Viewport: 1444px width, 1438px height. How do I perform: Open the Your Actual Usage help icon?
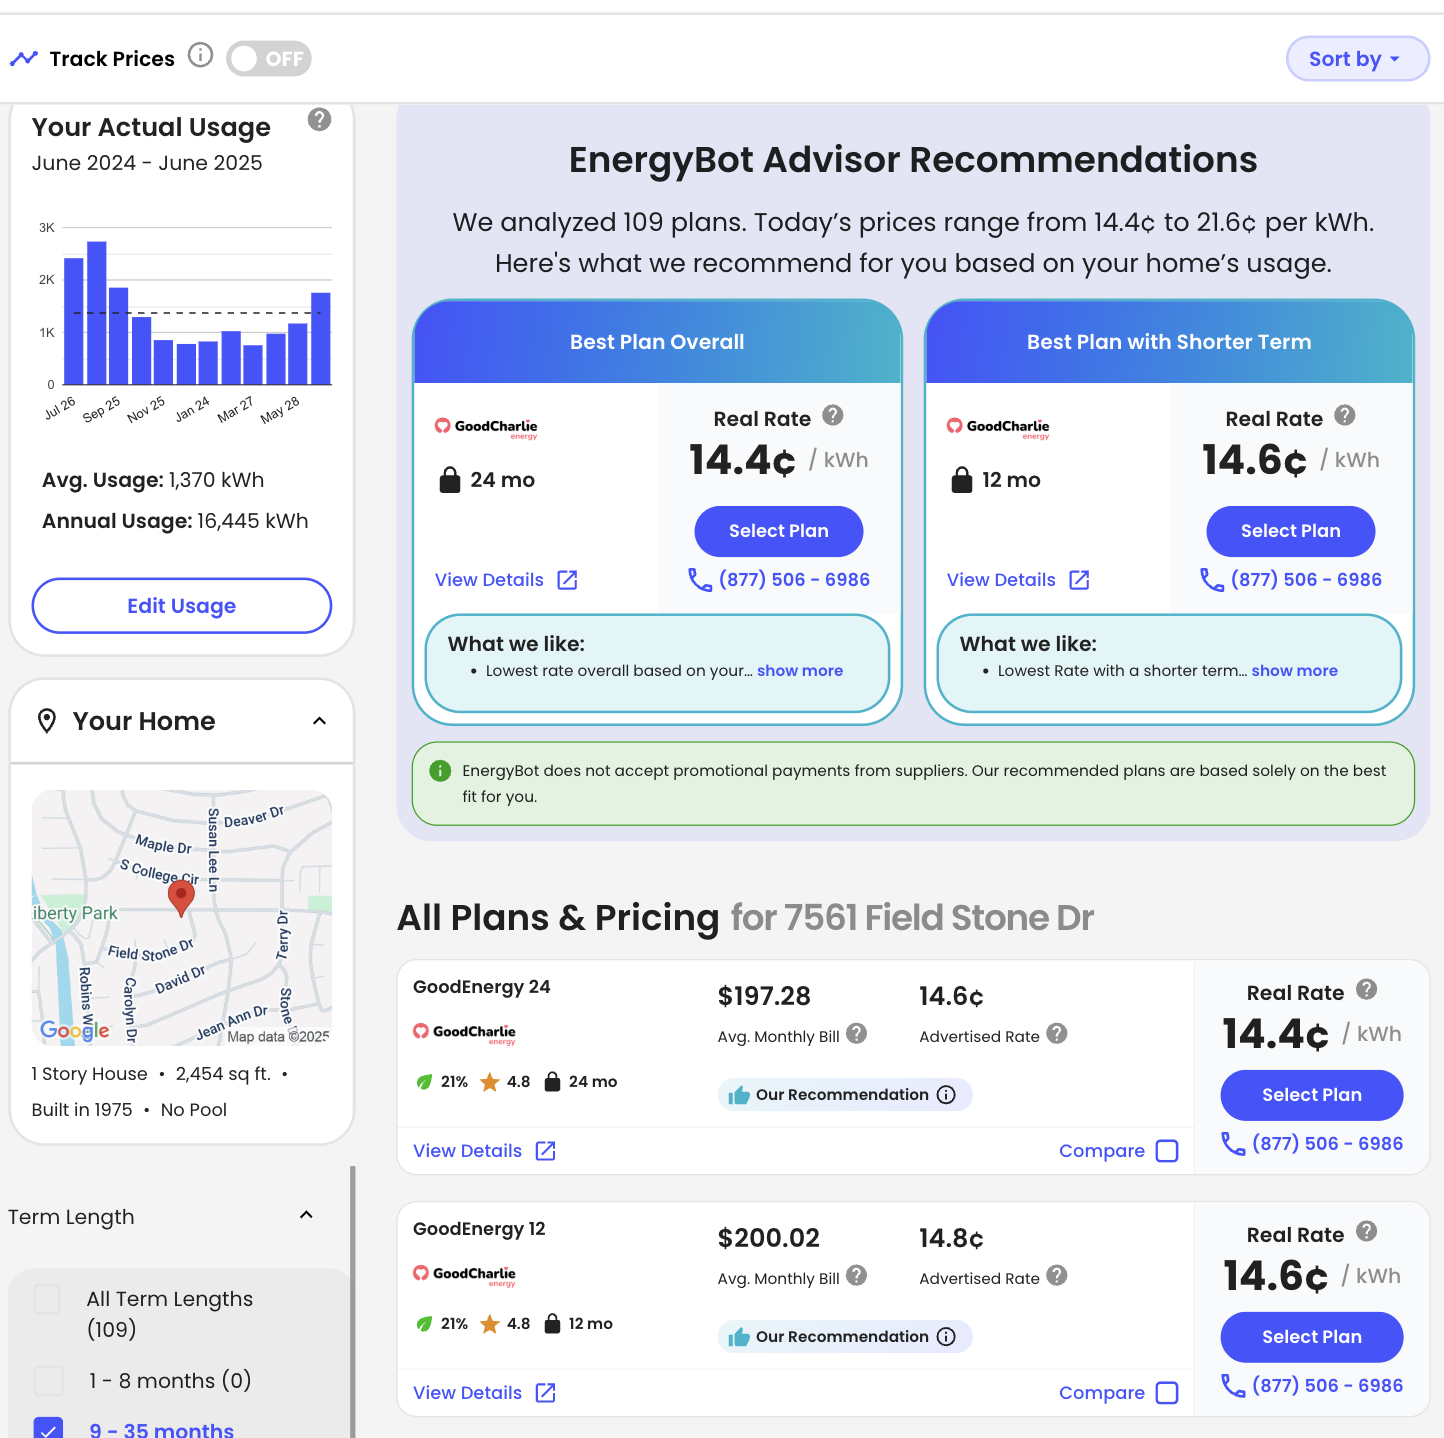click(x=319, y=120)
